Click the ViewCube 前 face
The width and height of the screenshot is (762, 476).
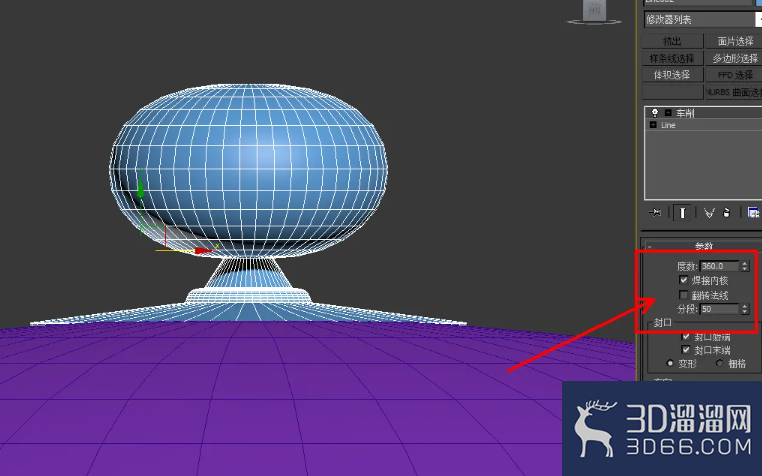[x=594, y=9]
